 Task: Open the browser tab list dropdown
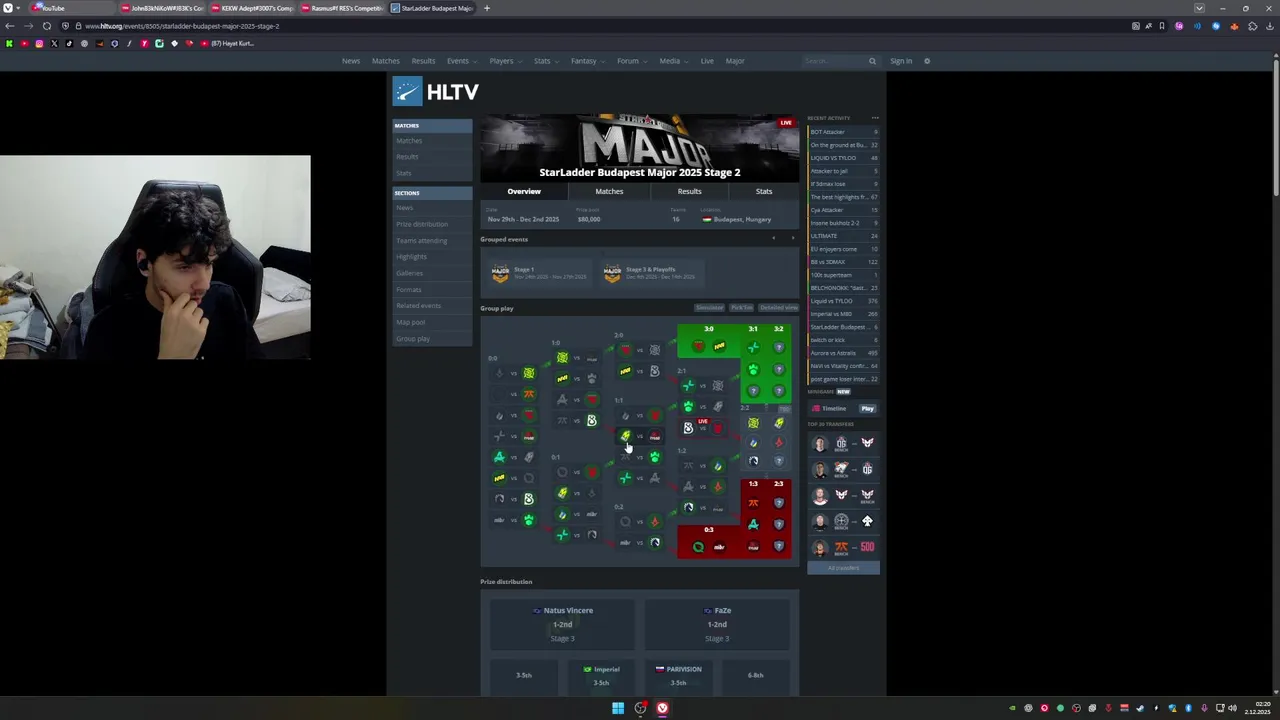click(1199, 8)
